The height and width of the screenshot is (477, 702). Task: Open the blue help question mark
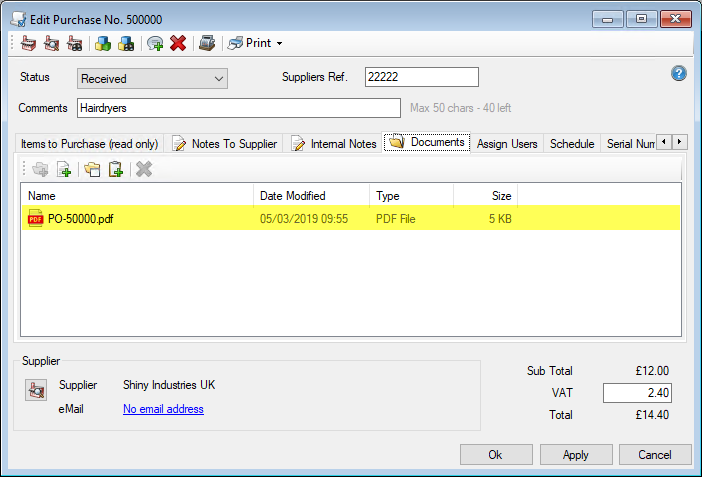pyautogui.click(x=679, y=74)
